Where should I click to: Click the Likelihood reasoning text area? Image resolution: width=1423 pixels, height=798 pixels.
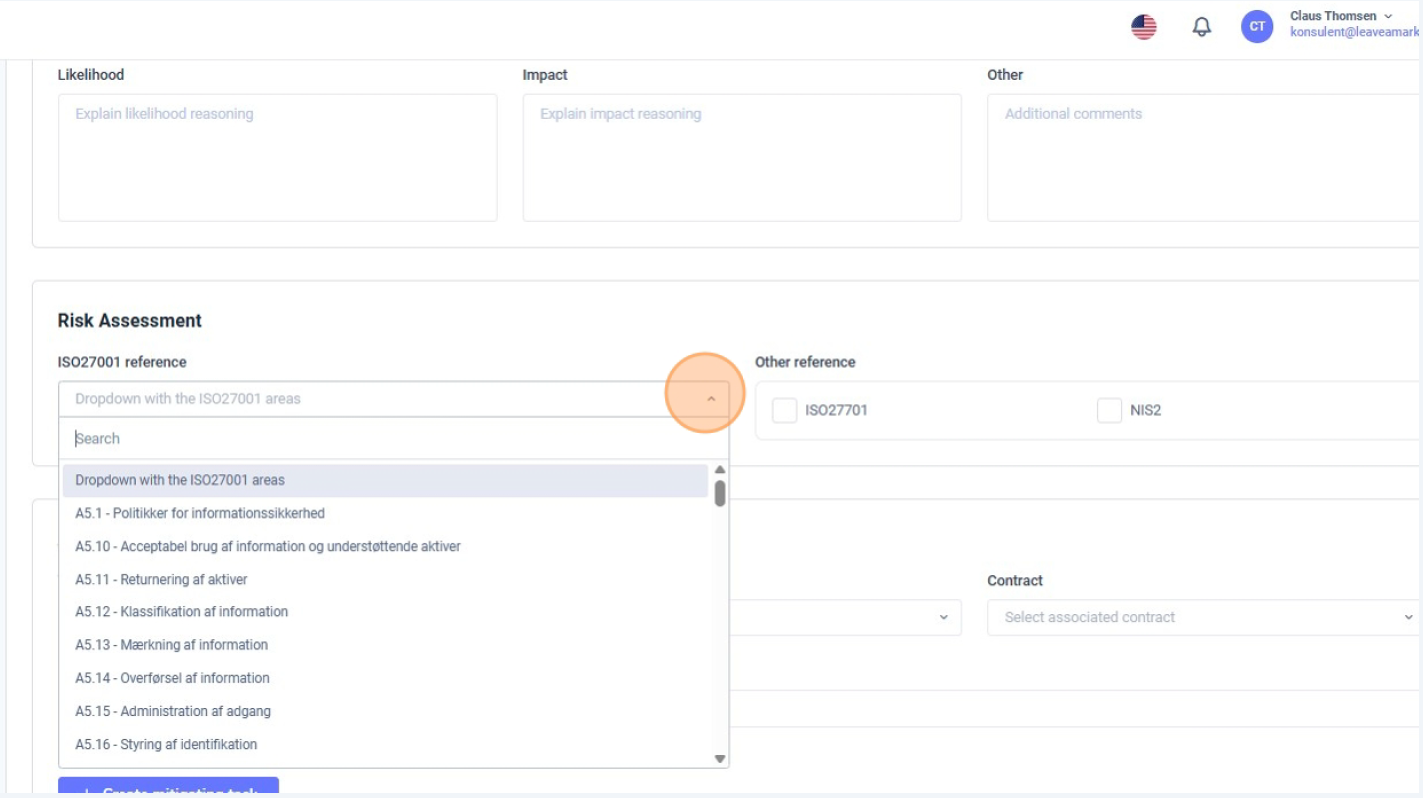tap(277, 157)
